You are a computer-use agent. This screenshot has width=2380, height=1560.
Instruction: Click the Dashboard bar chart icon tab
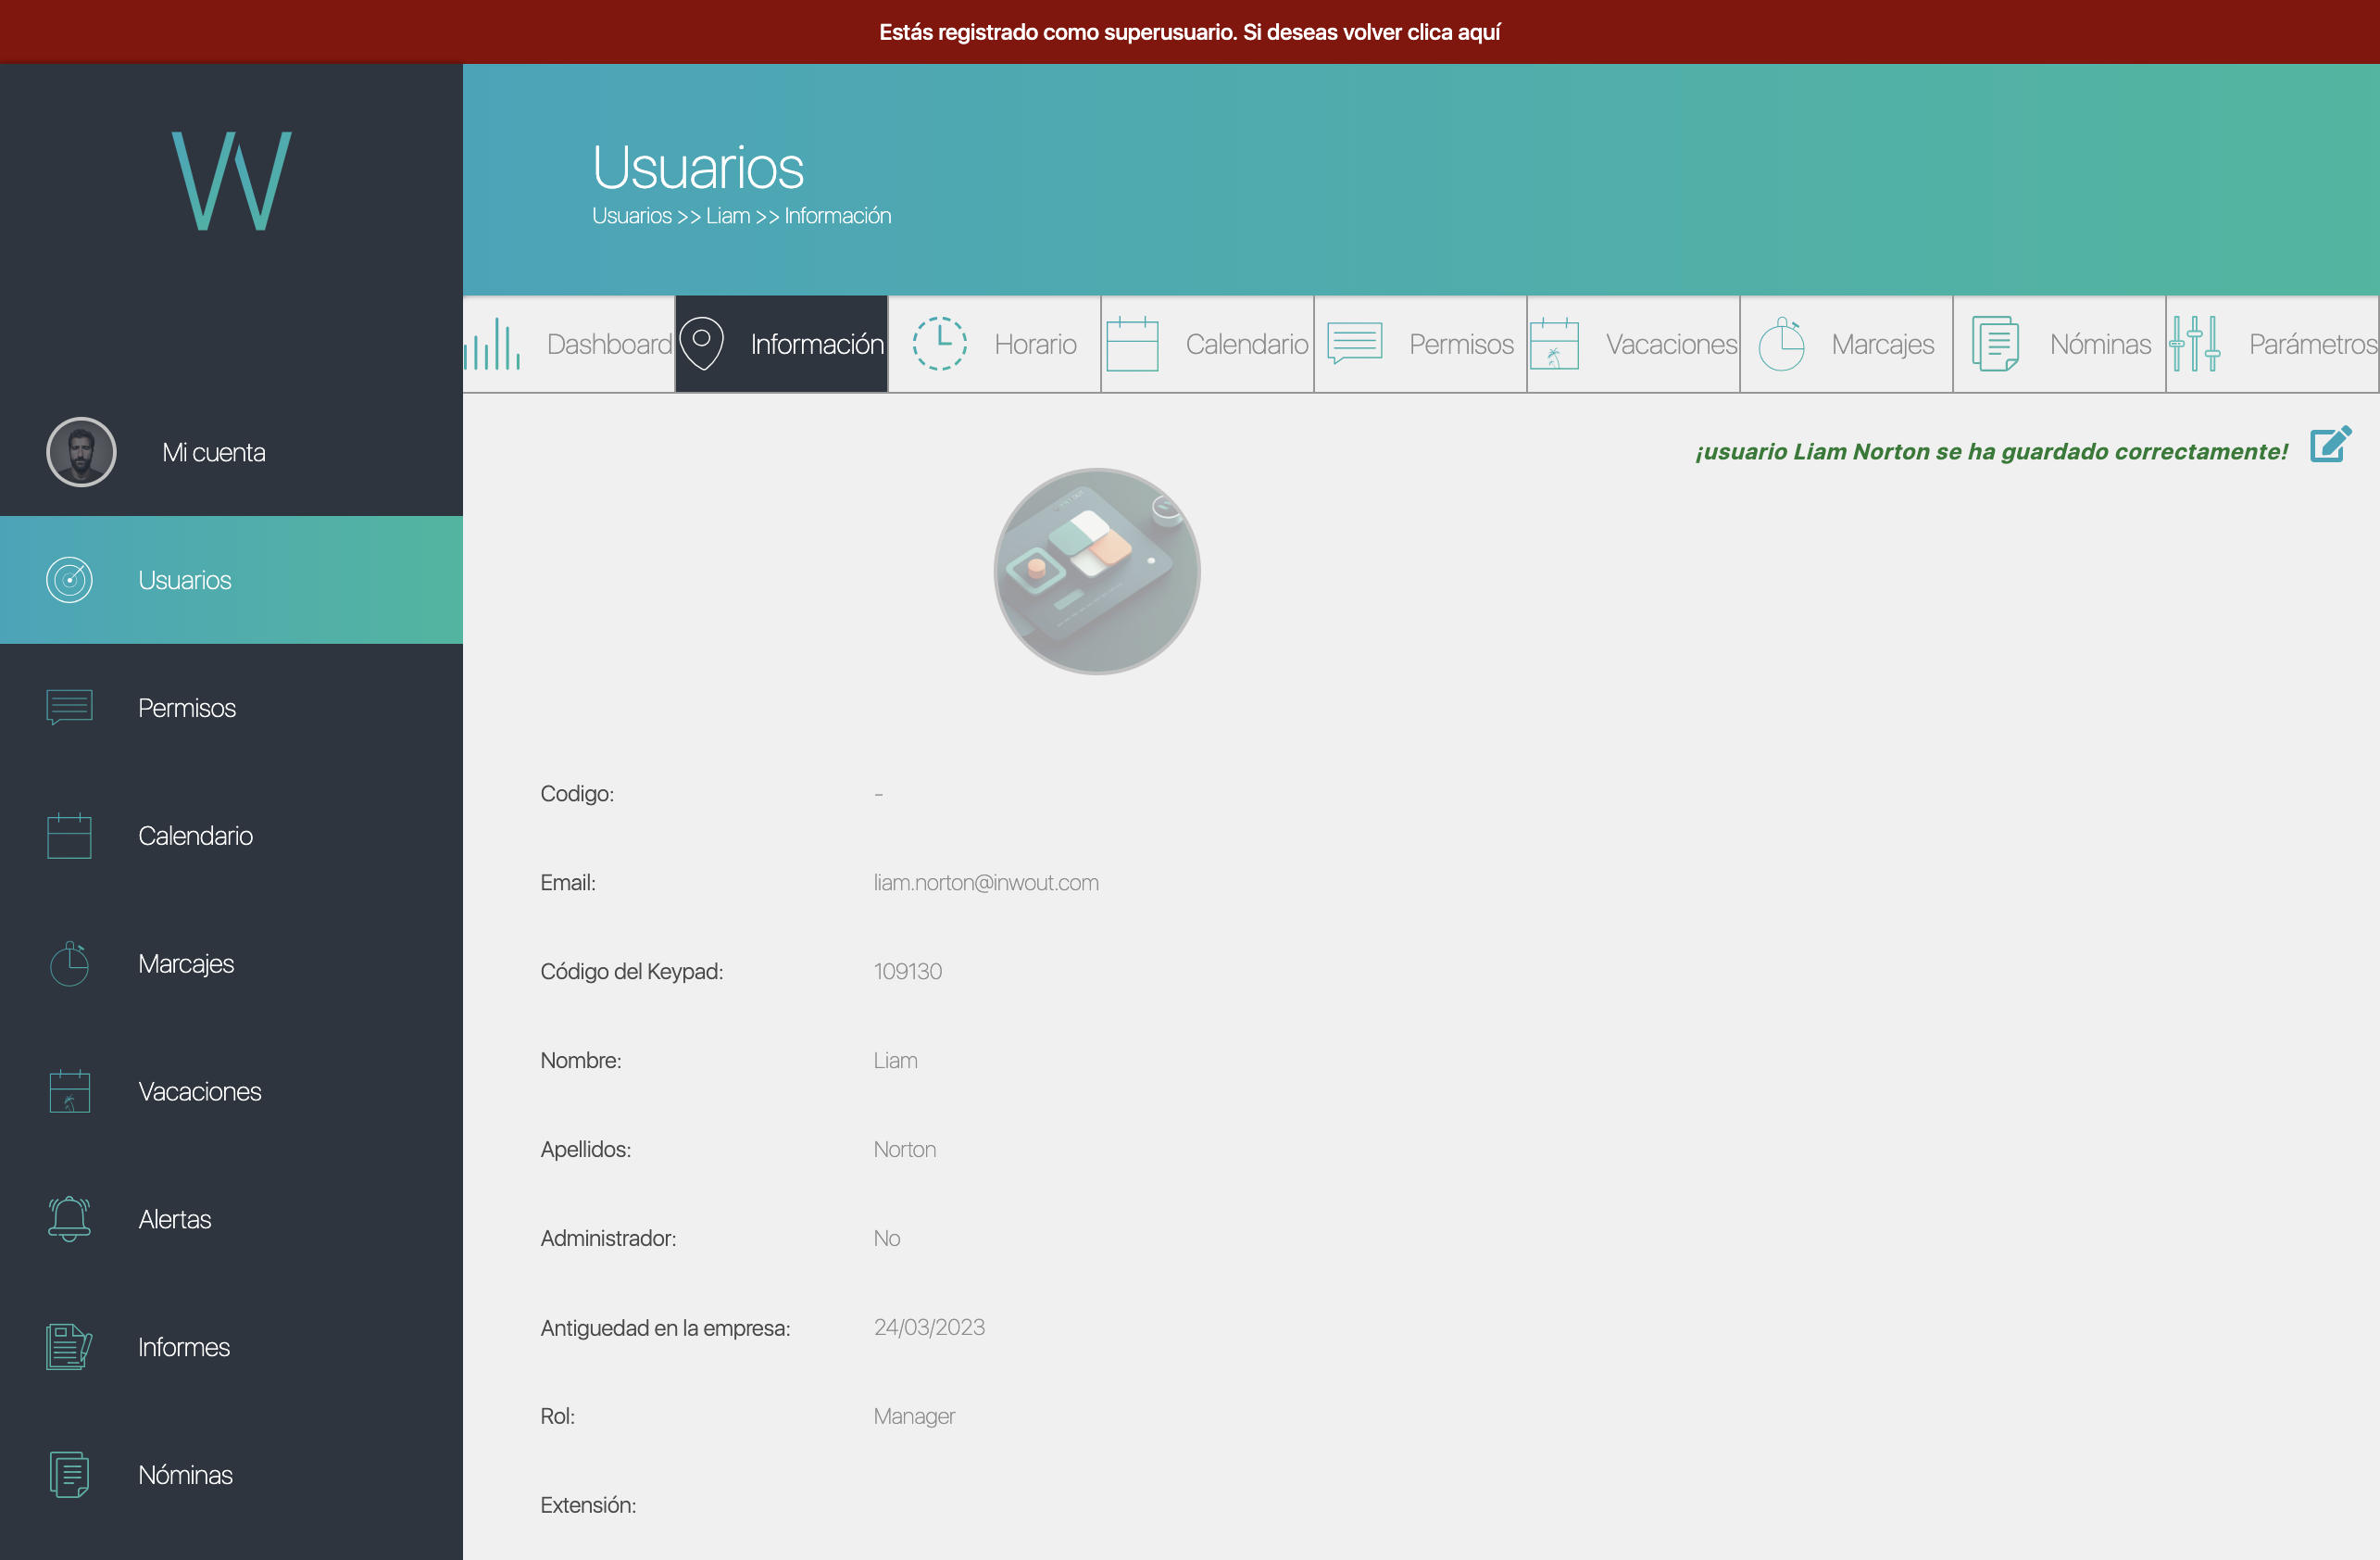pyautogui.click(x=492, y=344)
